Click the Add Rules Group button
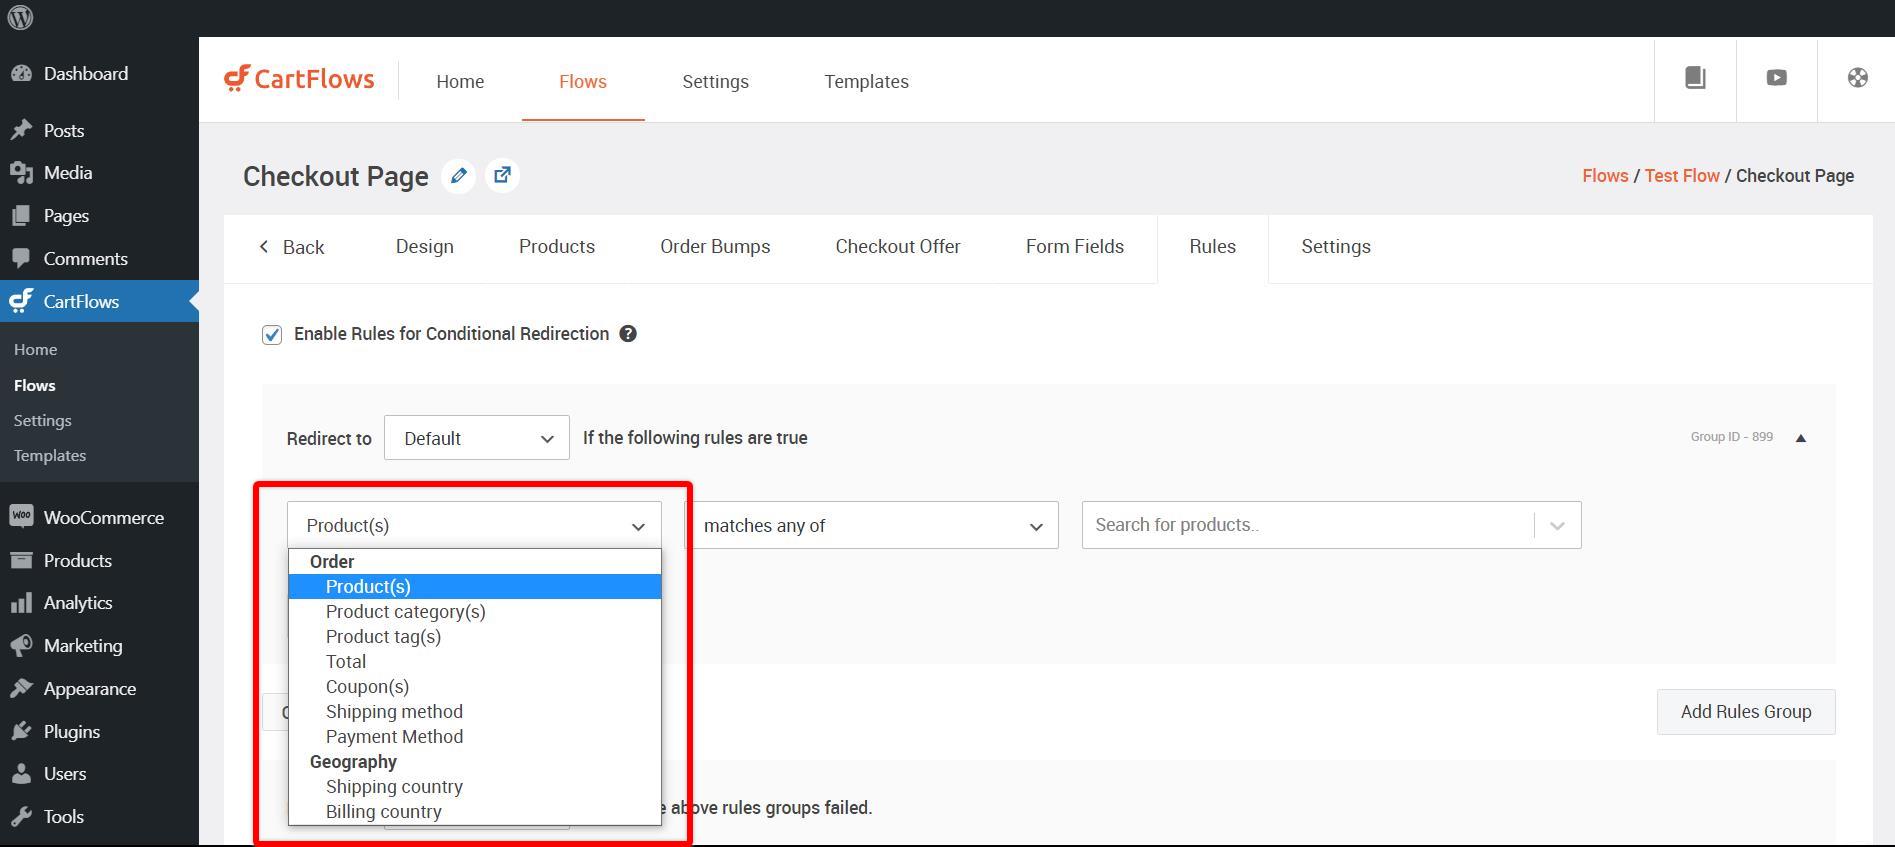The width and height of the screenshot is (1895, 847). click(x=1745, y=712)
